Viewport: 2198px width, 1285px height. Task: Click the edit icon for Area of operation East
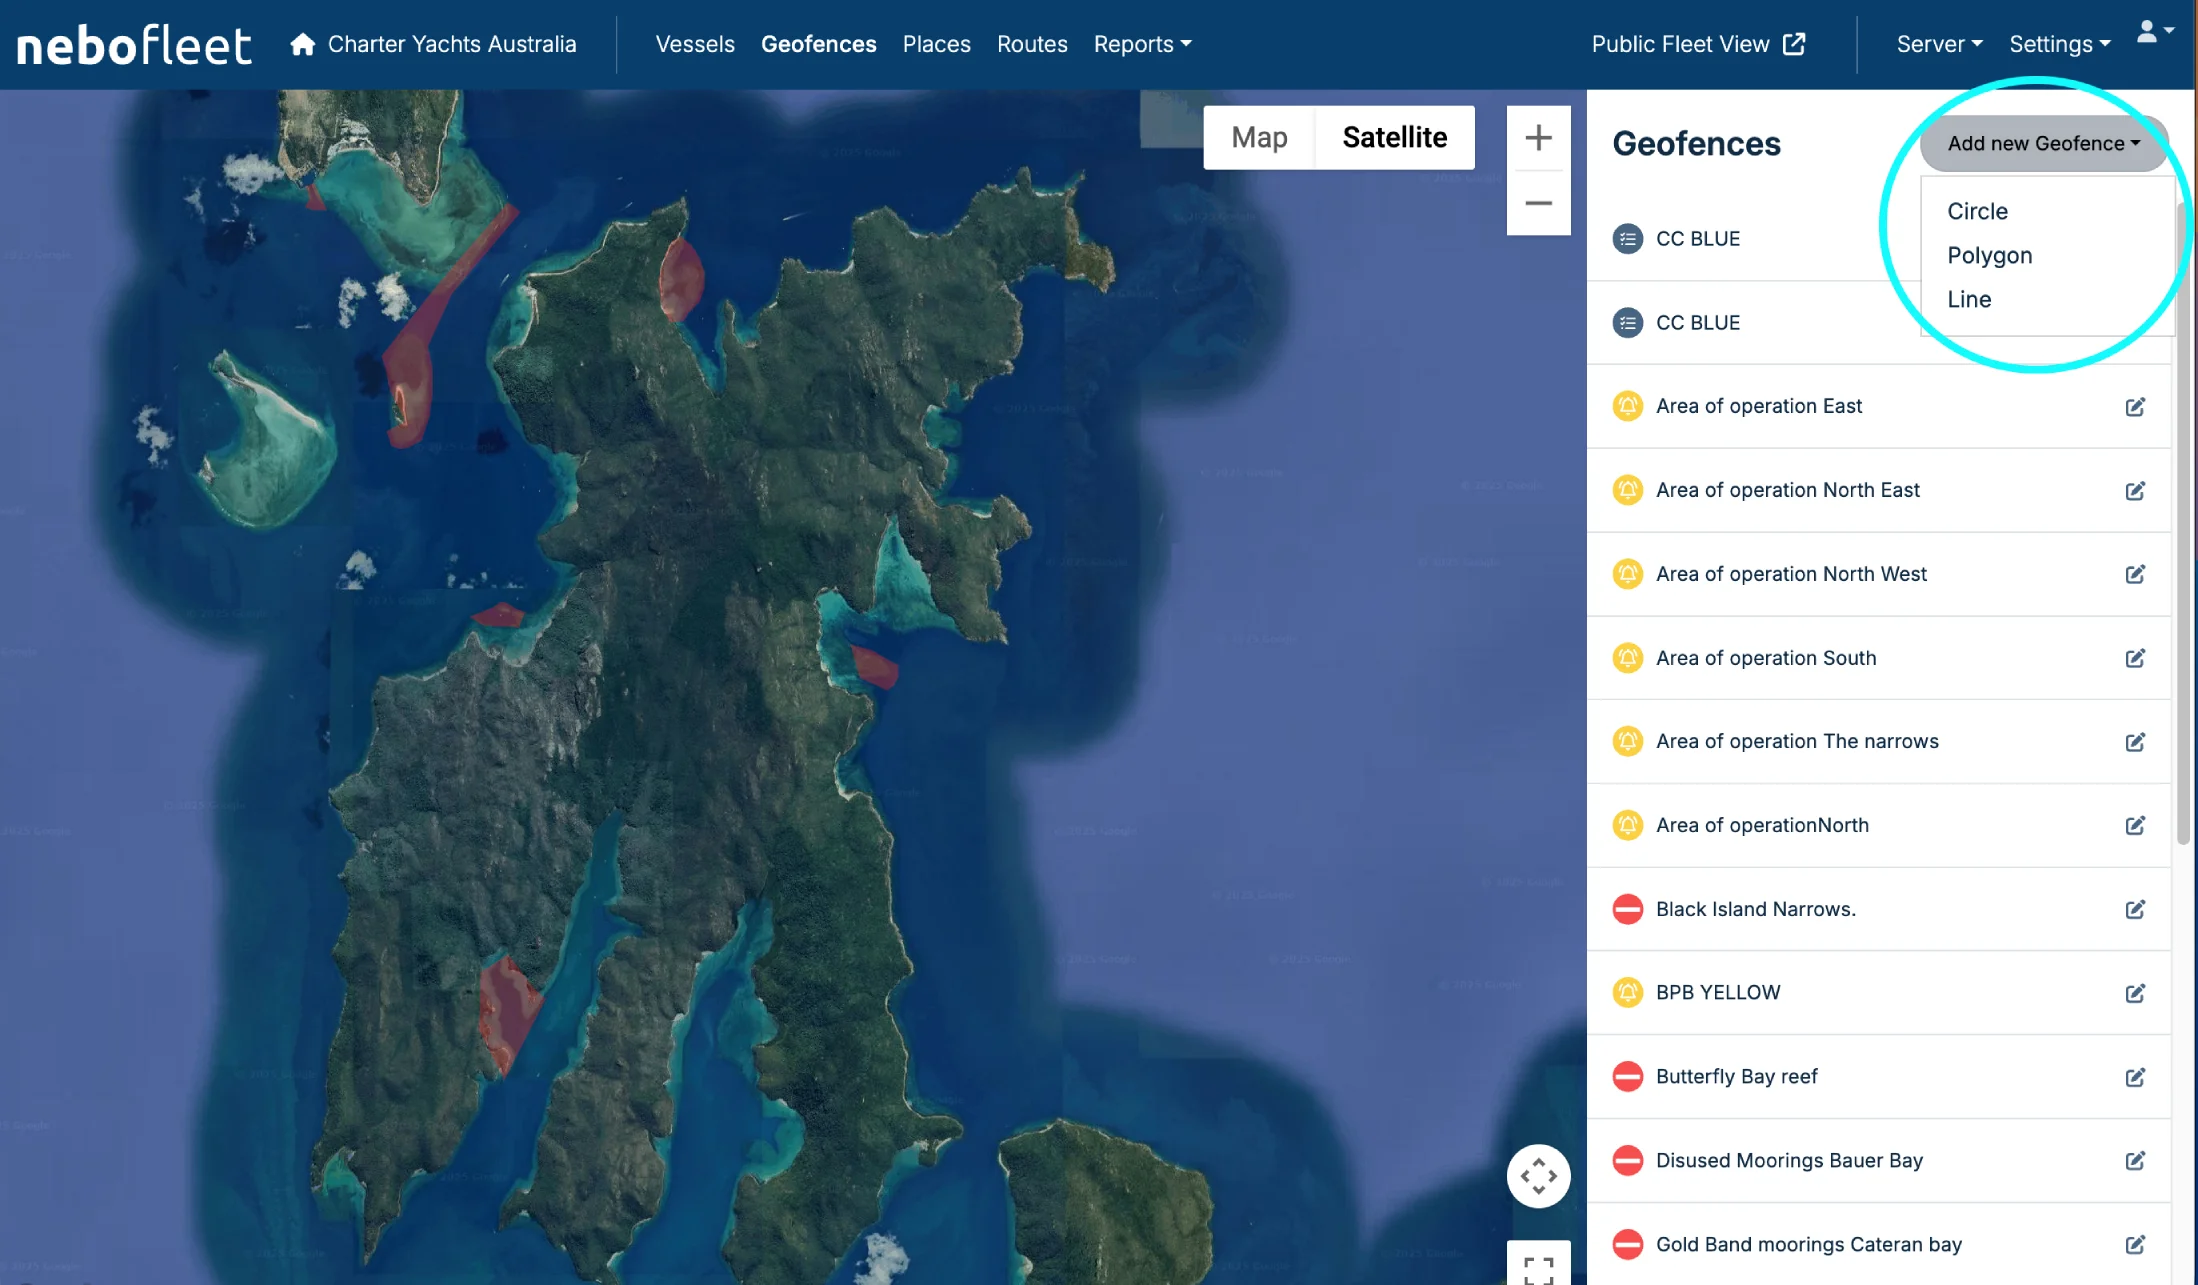tap(2135, 407)
